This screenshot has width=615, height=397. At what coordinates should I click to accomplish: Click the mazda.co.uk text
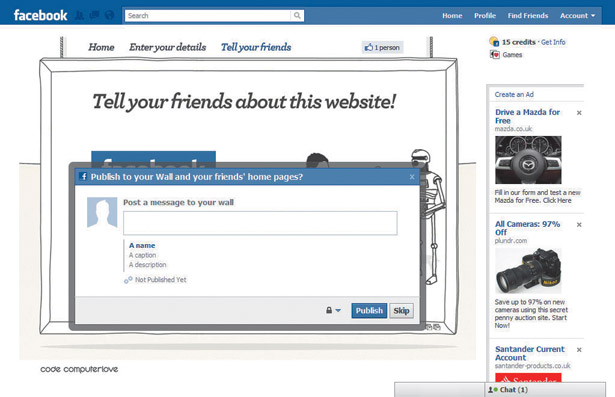(513, 129)
